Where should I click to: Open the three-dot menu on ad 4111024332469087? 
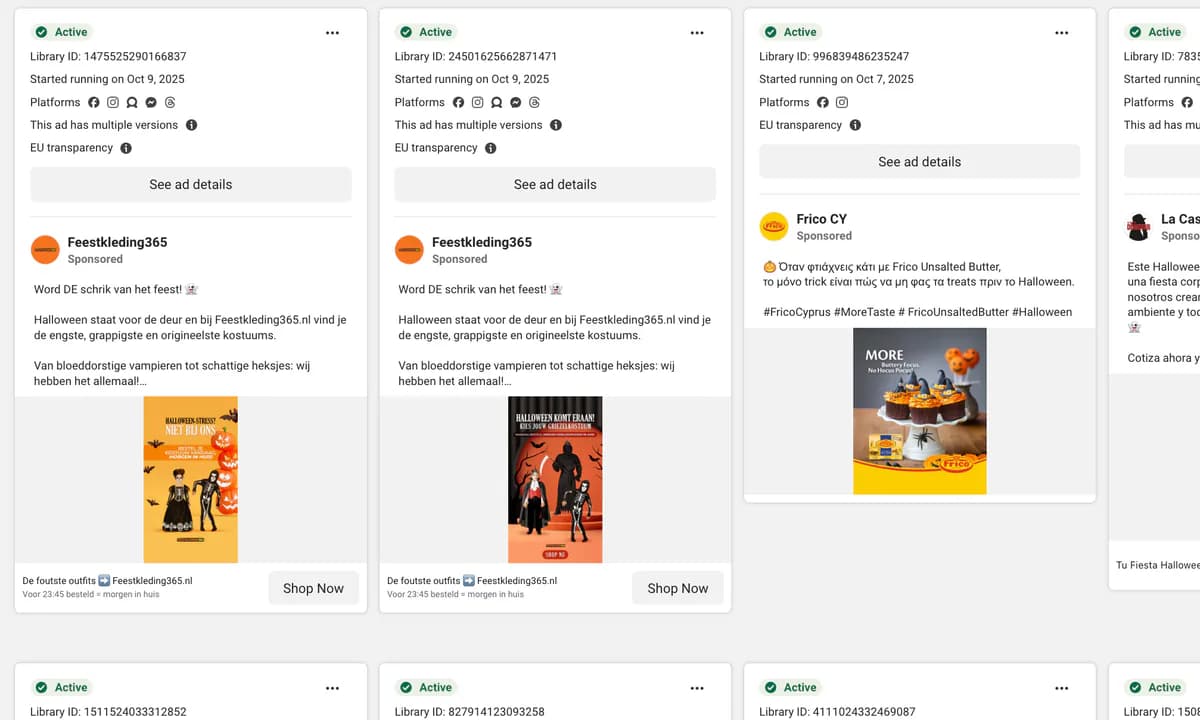coord(1061,688)
